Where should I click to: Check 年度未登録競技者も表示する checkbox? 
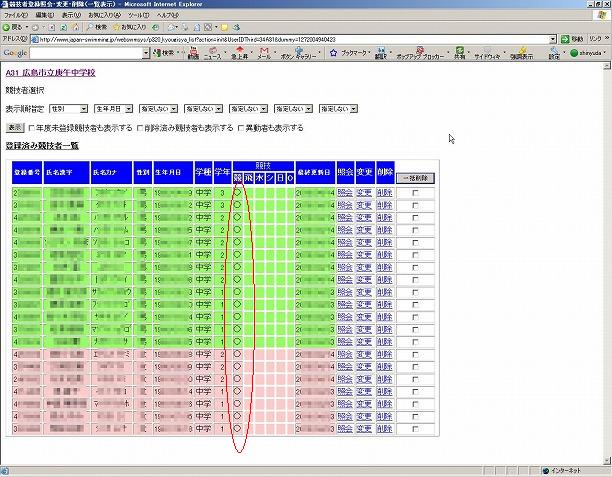[x=32, y=128]
